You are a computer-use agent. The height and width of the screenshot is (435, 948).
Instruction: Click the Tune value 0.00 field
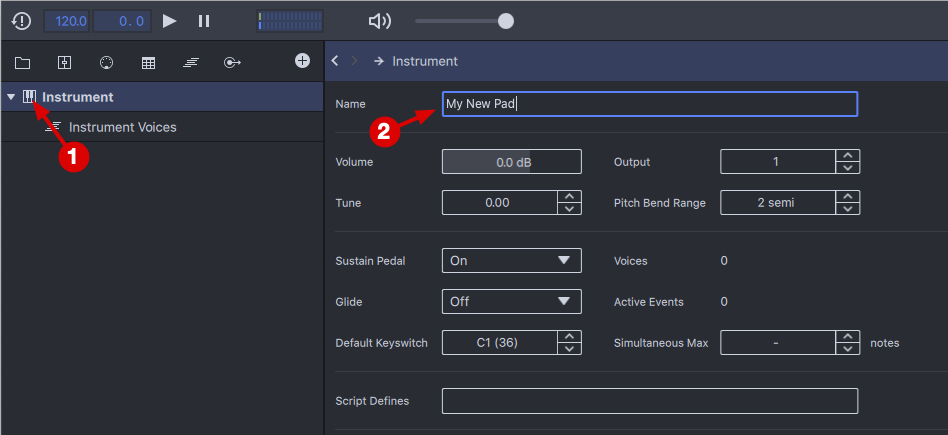coord(499,203)
